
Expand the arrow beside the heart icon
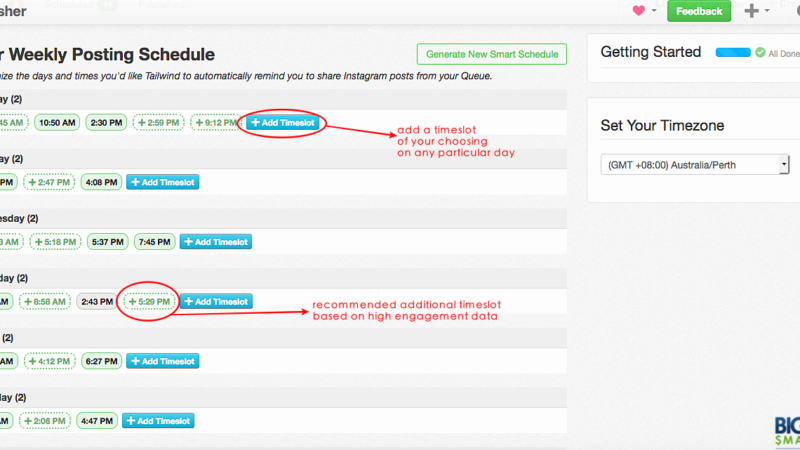pyautogui.click(x=654, y=12)
